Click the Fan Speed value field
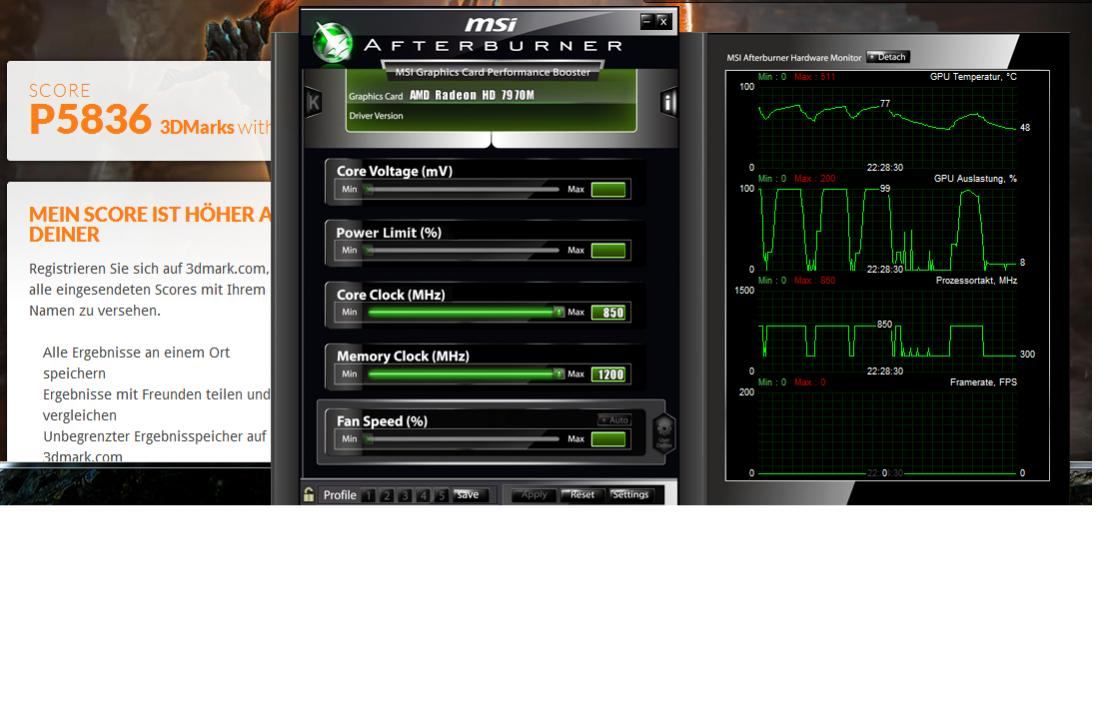Screen dimensions: 1099x716 tap(608, 439)
